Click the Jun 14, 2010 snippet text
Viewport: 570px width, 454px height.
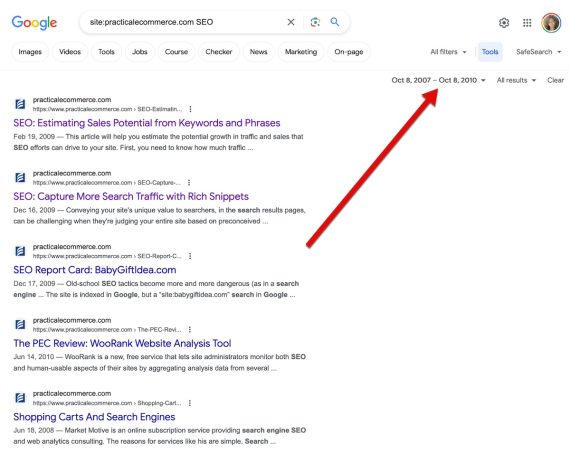(160, 362)
